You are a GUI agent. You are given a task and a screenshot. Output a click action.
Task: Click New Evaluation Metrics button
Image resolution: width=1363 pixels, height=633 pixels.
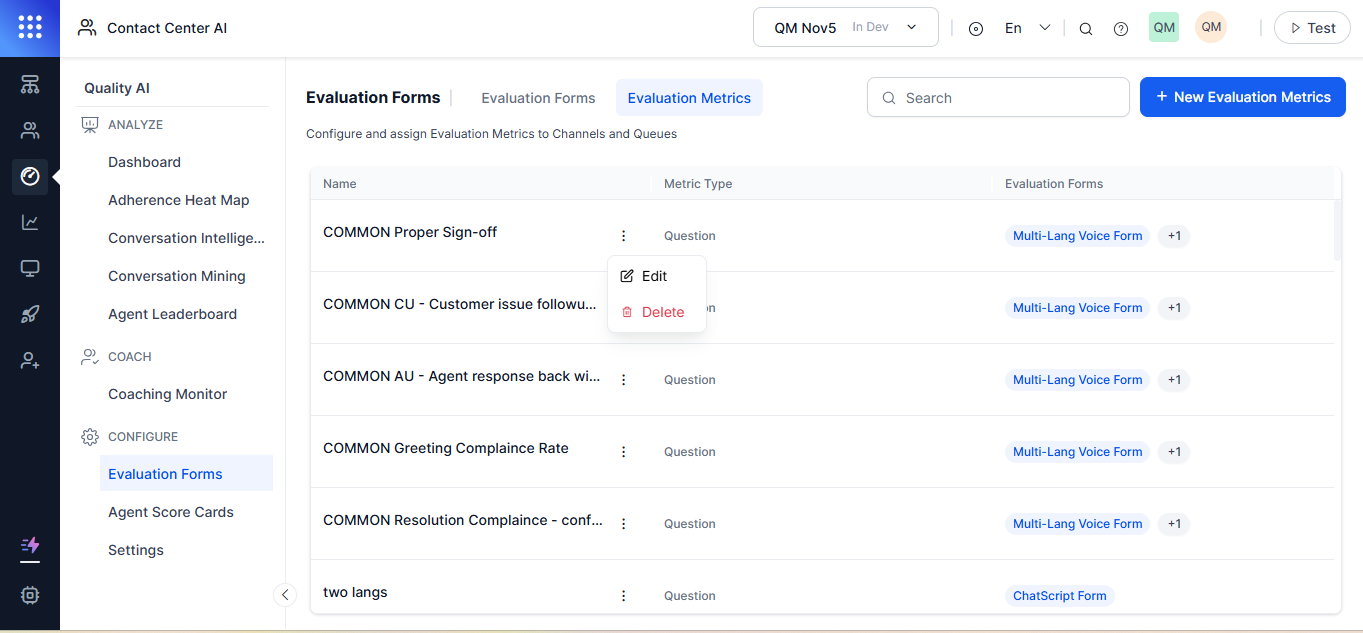tap(1242, 97)
